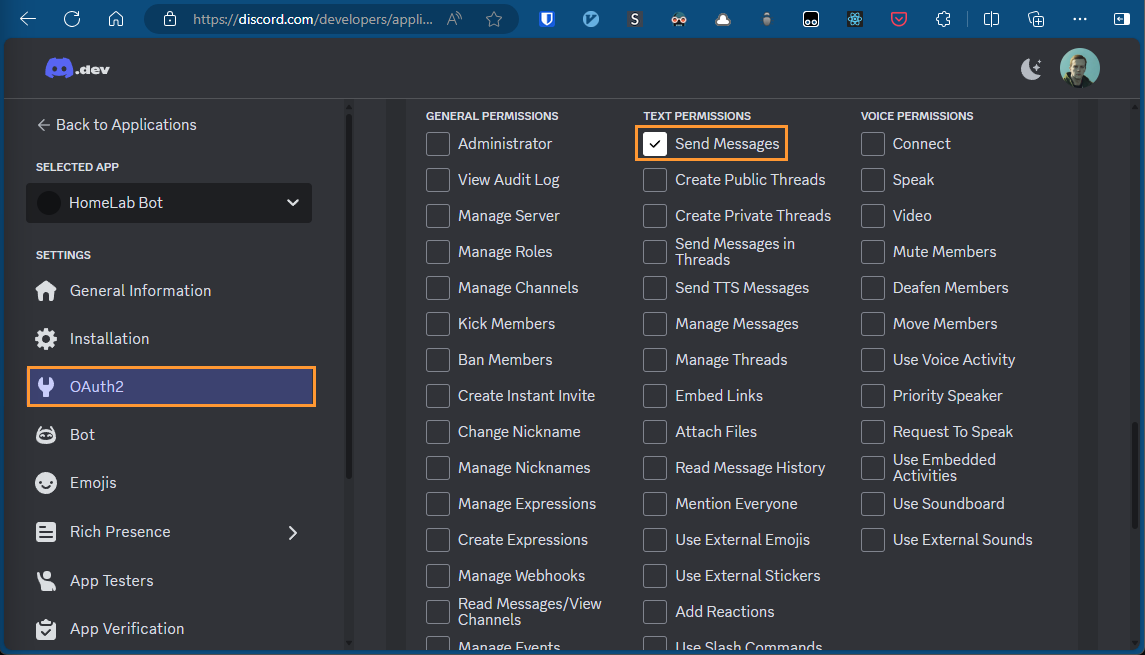This screenshot has height=655, width=1145.
Task: Open the HomeLab Bot app dropdown
Action: coord(169,203)
